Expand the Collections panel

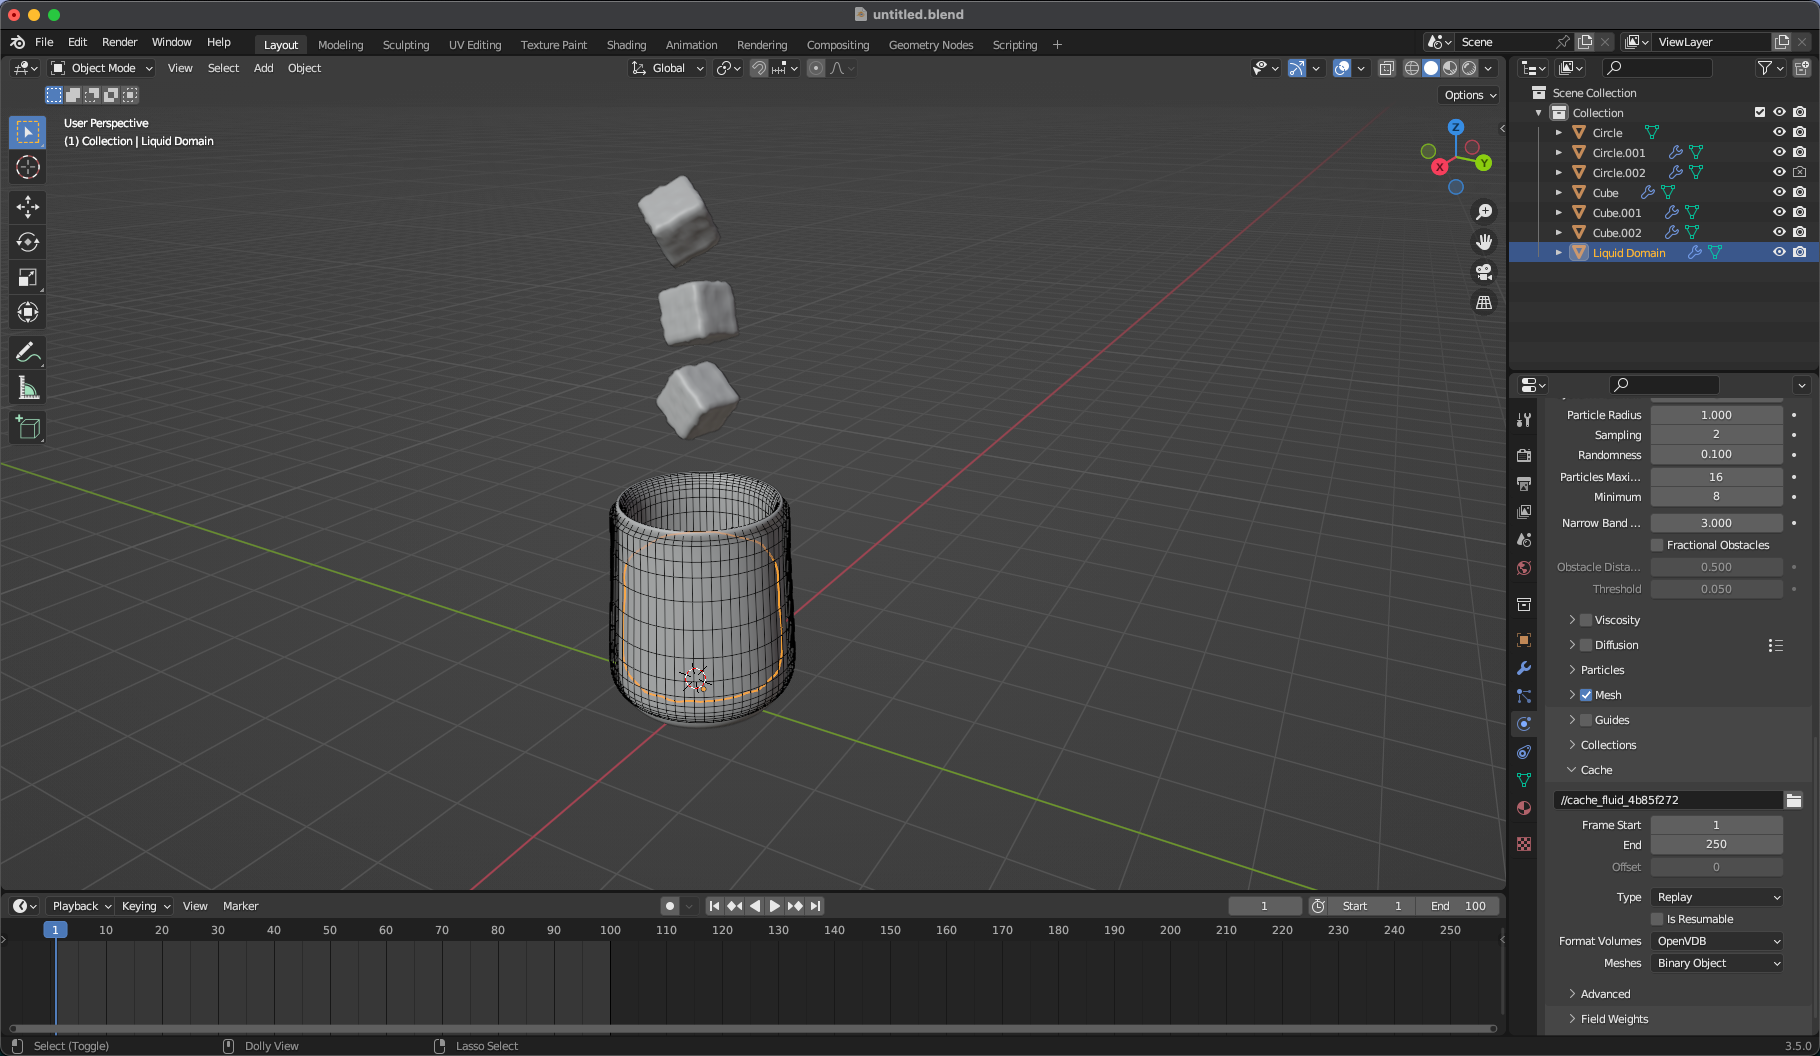coord(1608,745)
